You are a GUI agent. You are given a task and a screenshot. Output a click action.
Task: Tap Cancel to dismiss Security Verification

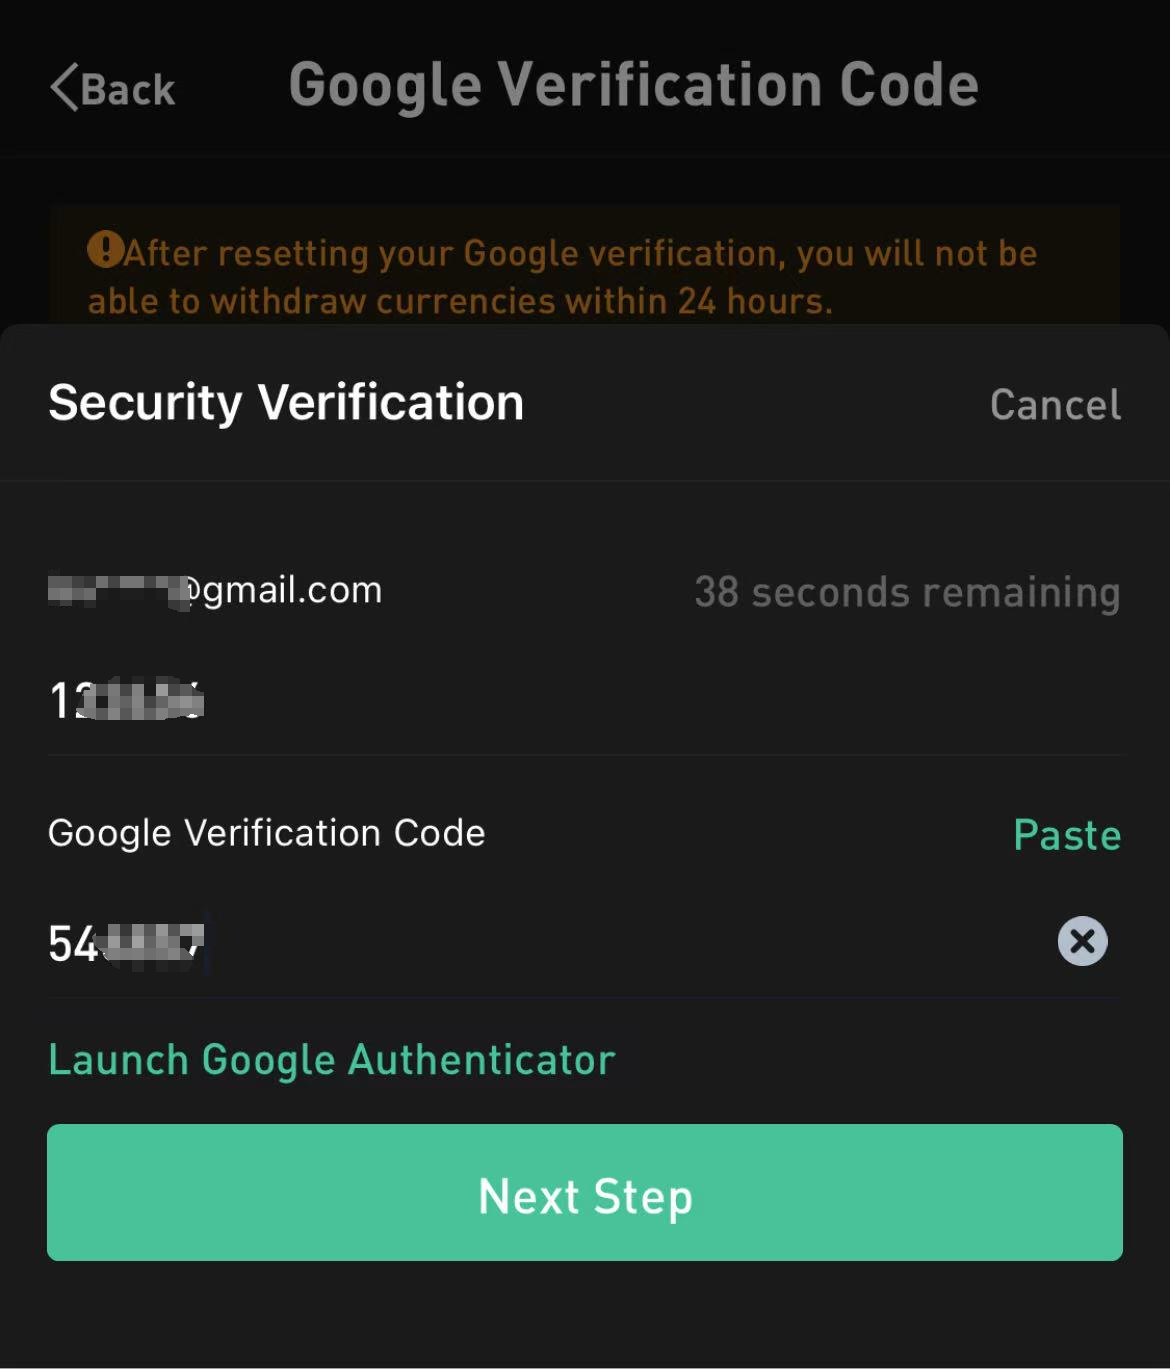pyautogui.click(x=1055, y=404)
